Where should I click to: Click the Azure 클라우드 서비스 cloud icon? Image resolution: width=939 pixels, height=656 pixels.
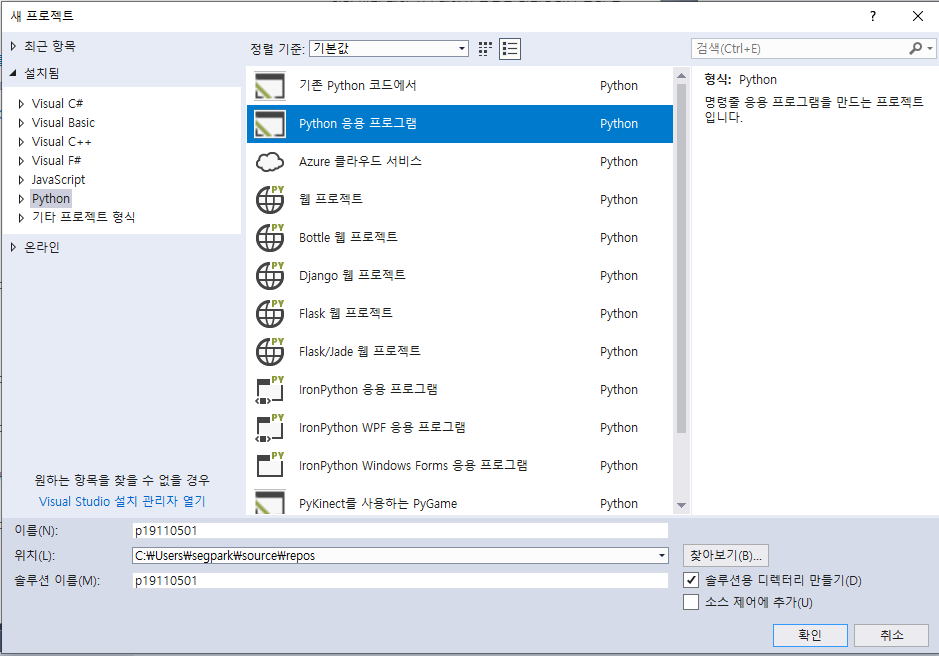coord(269,162)
